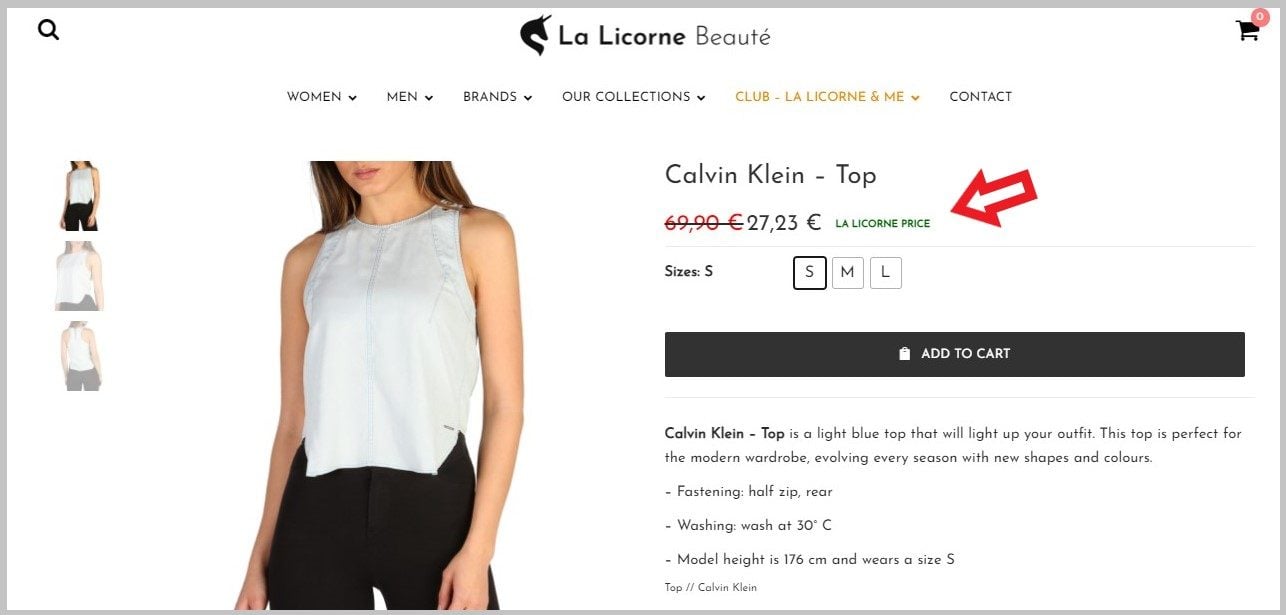Viewport: 1286px width, 615px height.
Task: Show the third back-view thumbnail
Action: [79, 356]
